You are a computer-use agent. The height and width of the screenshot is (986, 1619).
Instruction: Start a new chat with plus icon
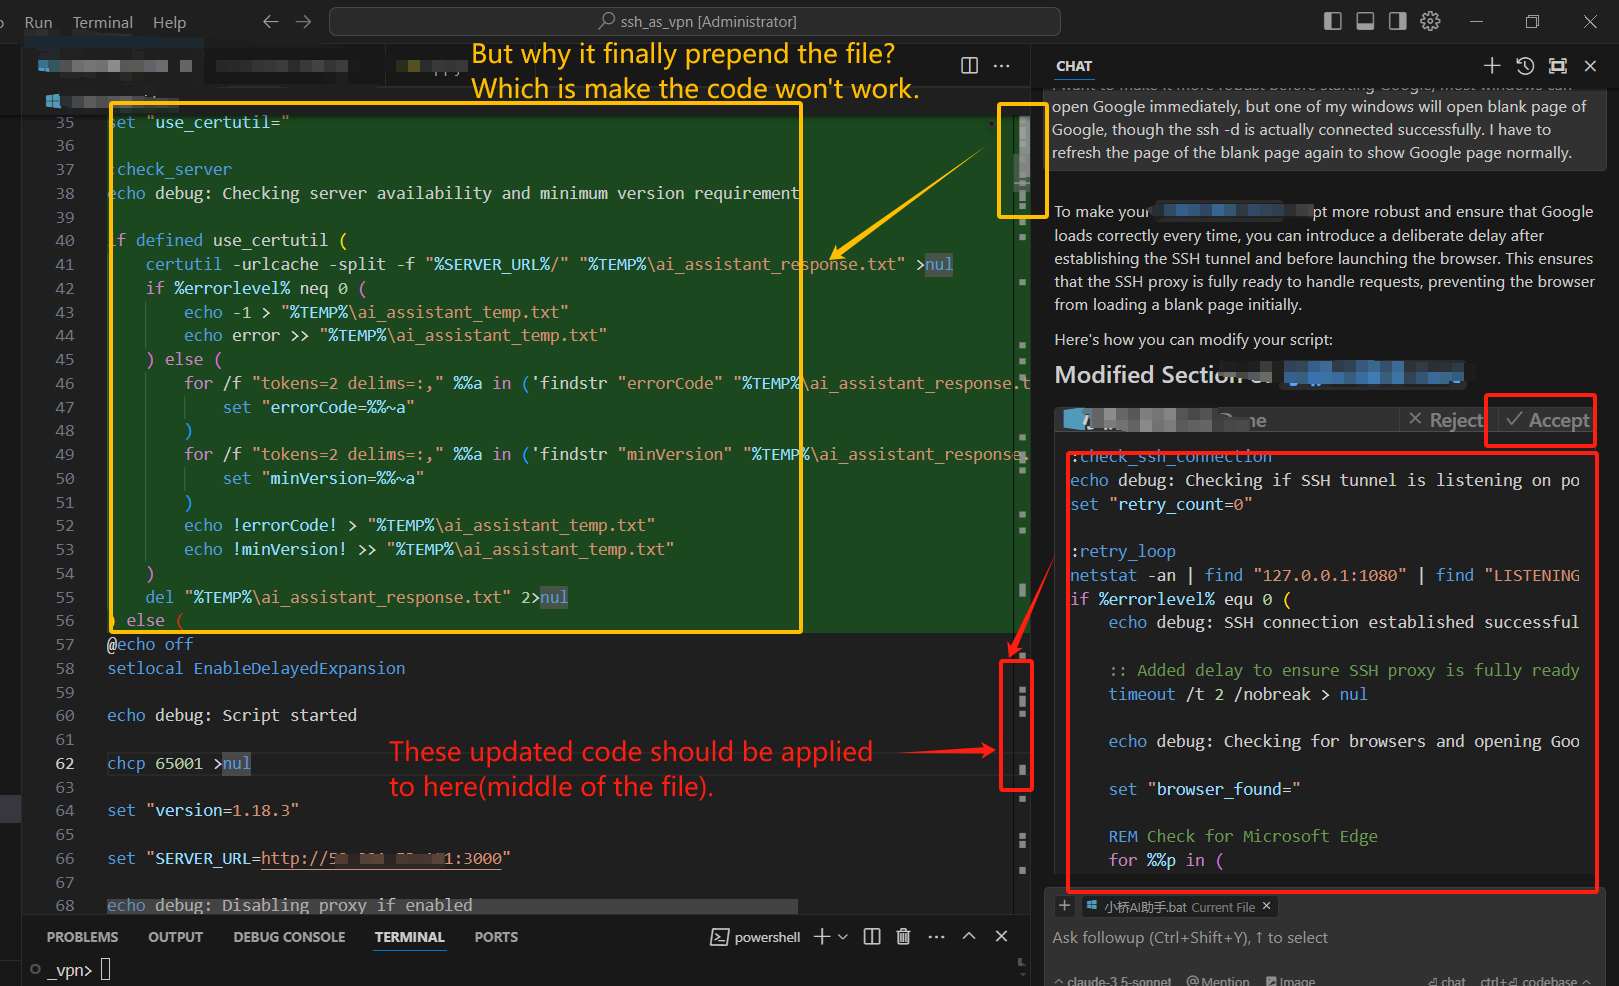[x=1492, y=65]
